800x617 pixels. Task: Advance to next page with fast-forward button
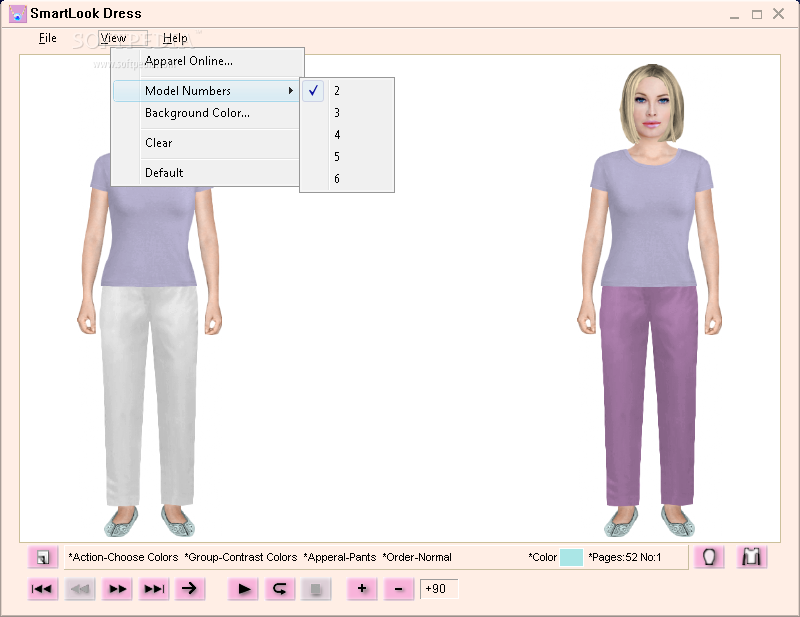(117, 589)
